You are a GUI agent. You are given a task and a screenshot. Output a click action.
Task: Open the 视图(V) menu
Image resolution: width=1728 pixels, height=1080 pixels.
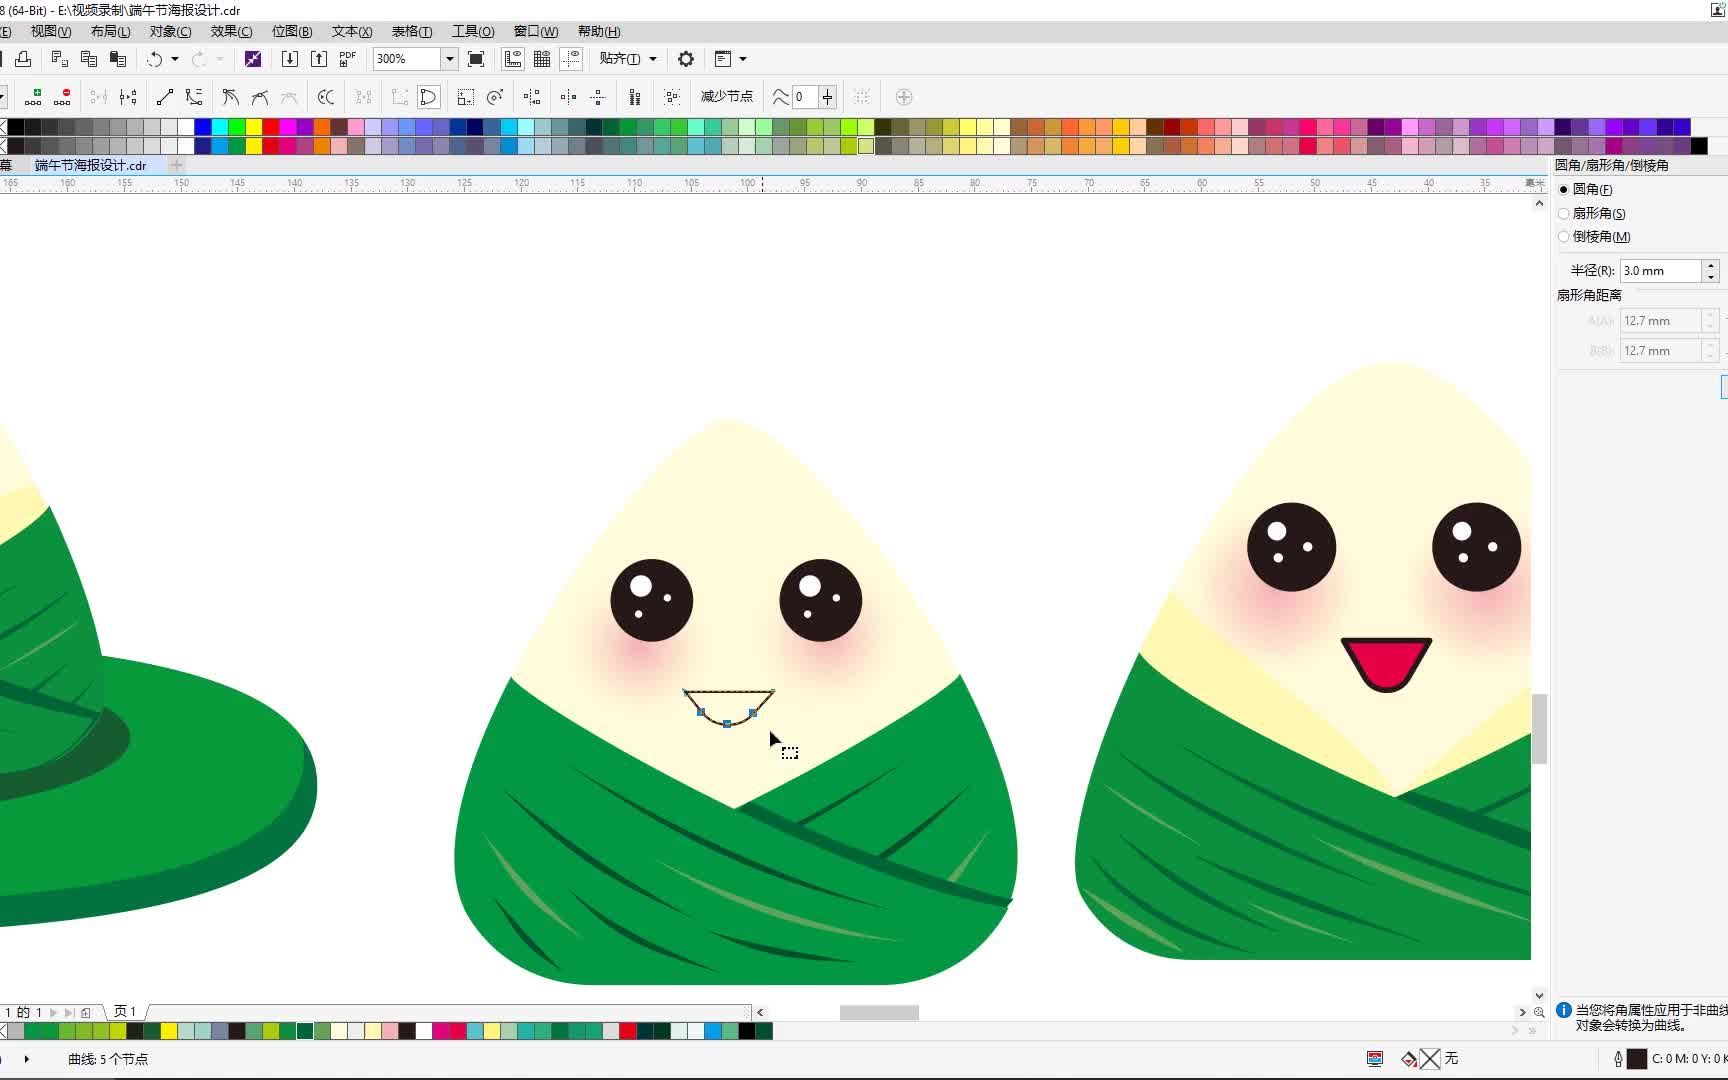pos(51,32)
